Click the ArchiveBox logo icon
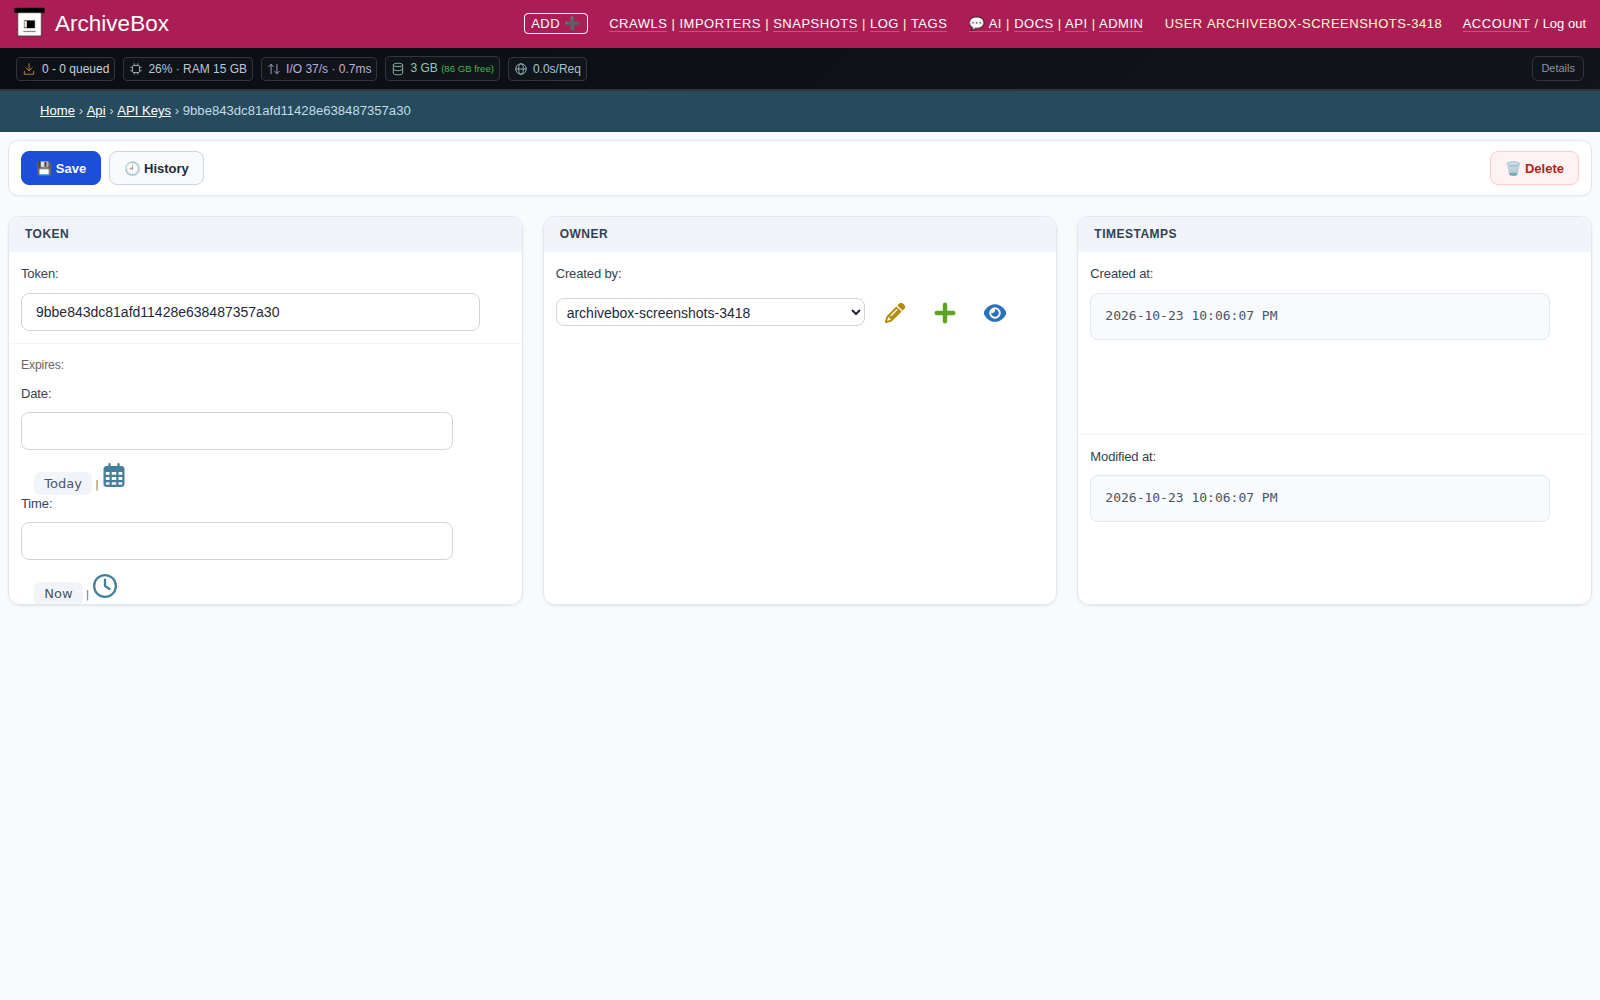This screenshot has width=1600, height=1000. point(29,23)
